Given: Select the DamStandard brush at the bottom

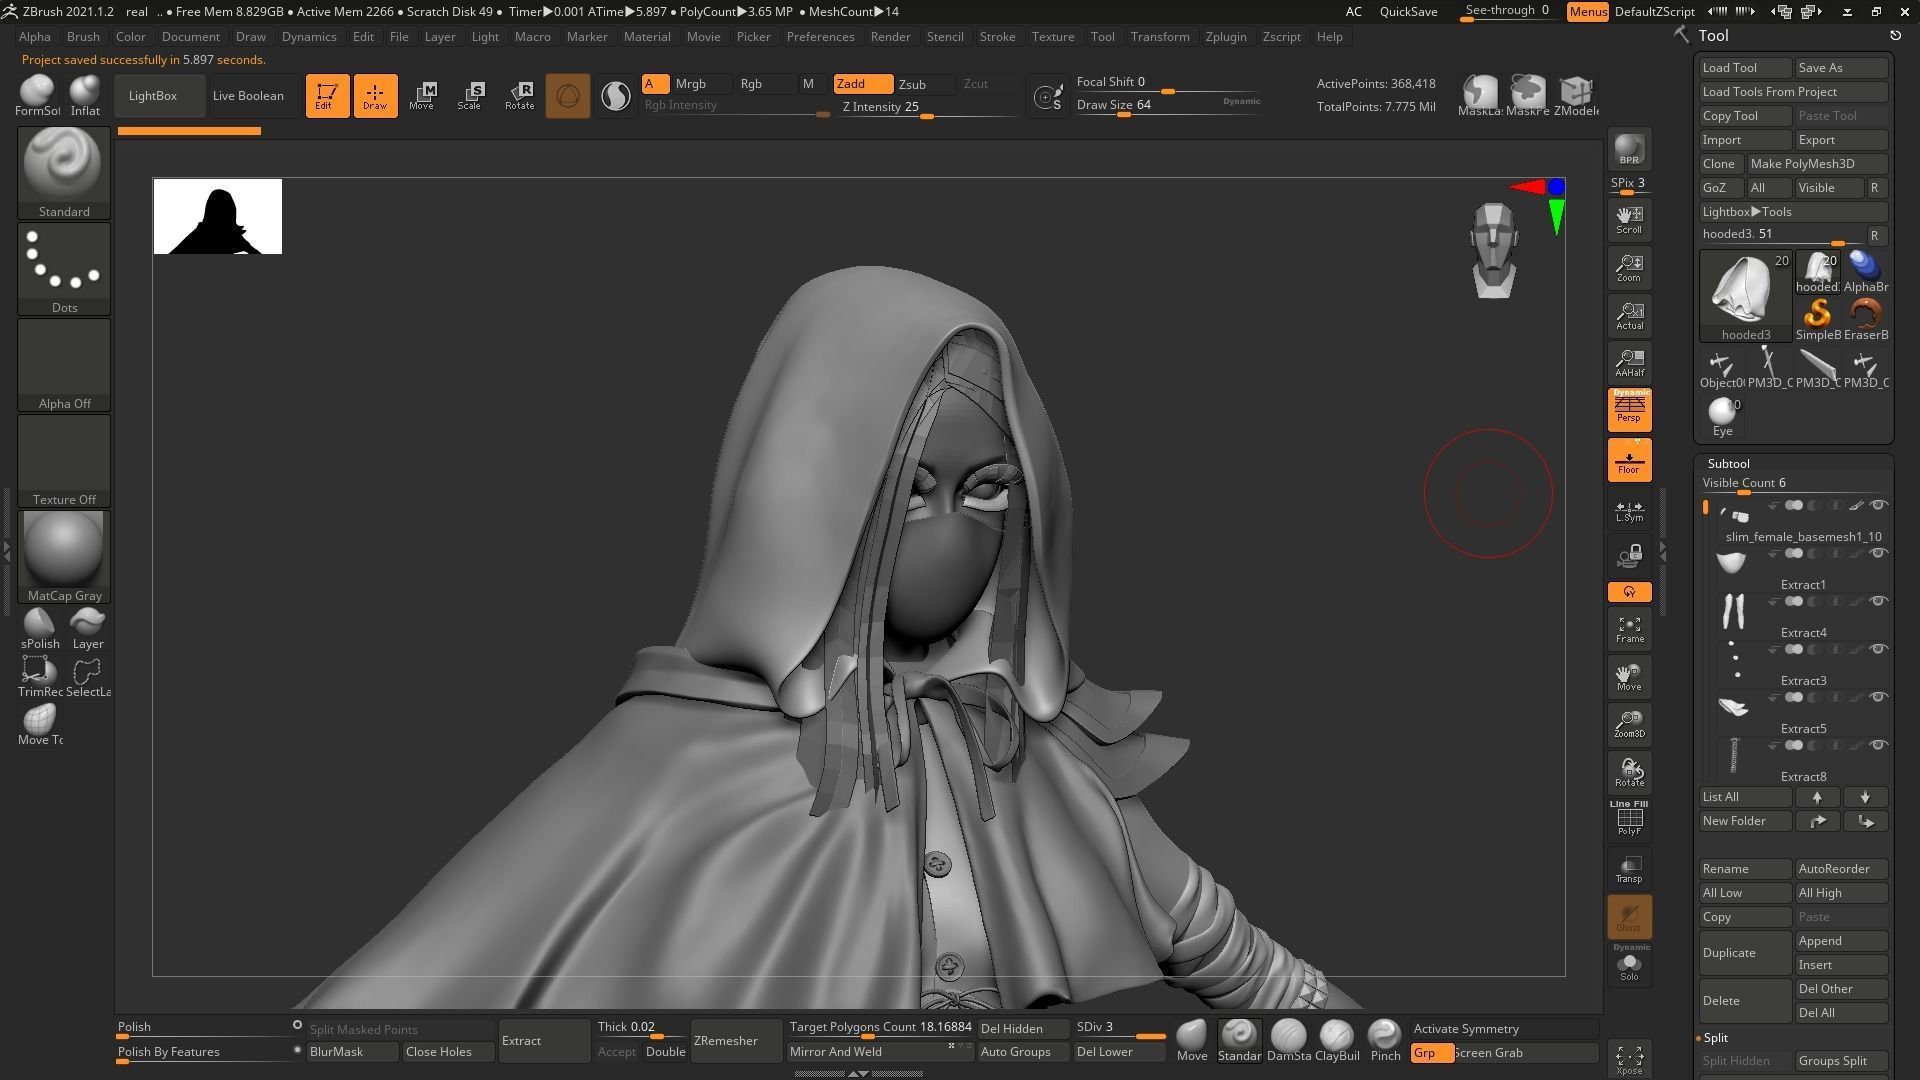Looking at the screenshot, I should click(x=1288, y=1040).
